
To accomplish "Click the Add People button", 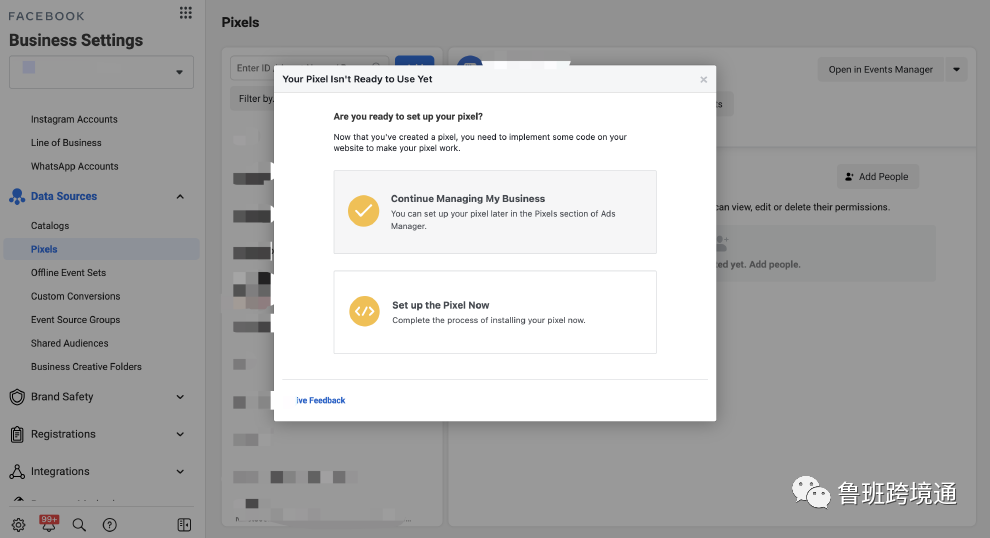I will pos(878,177).
